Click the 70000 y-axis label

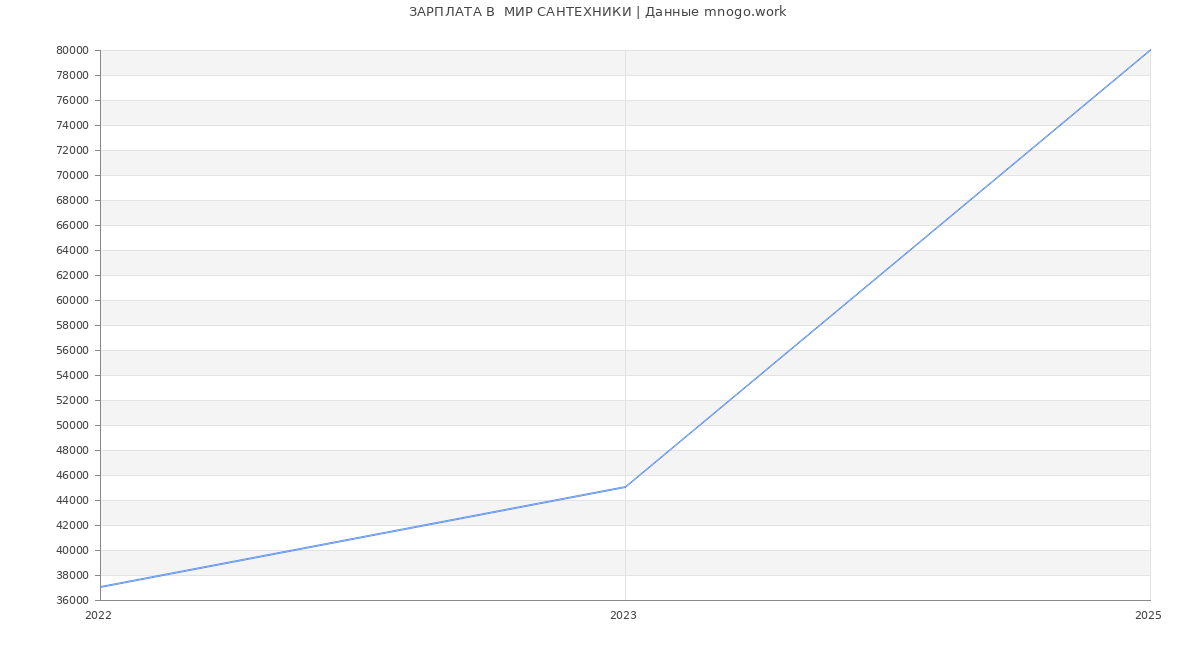(73, 175)
